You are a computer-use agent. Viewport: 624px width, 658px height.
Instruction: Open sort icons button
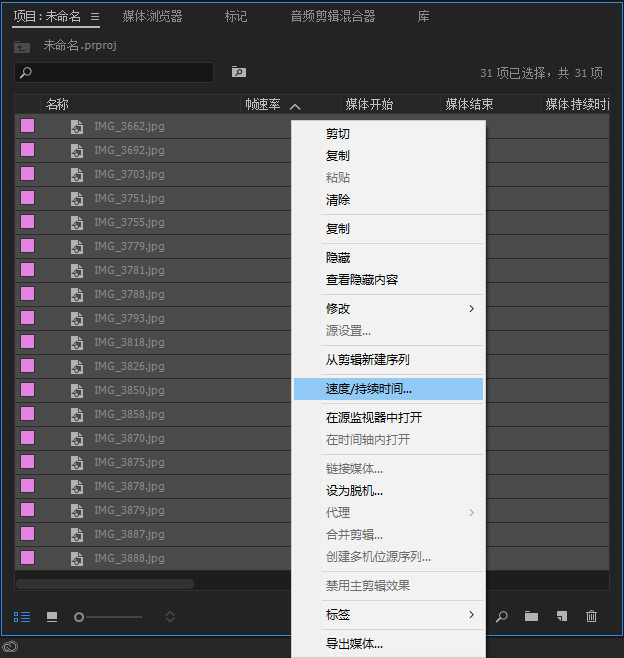tap(170, 617)
